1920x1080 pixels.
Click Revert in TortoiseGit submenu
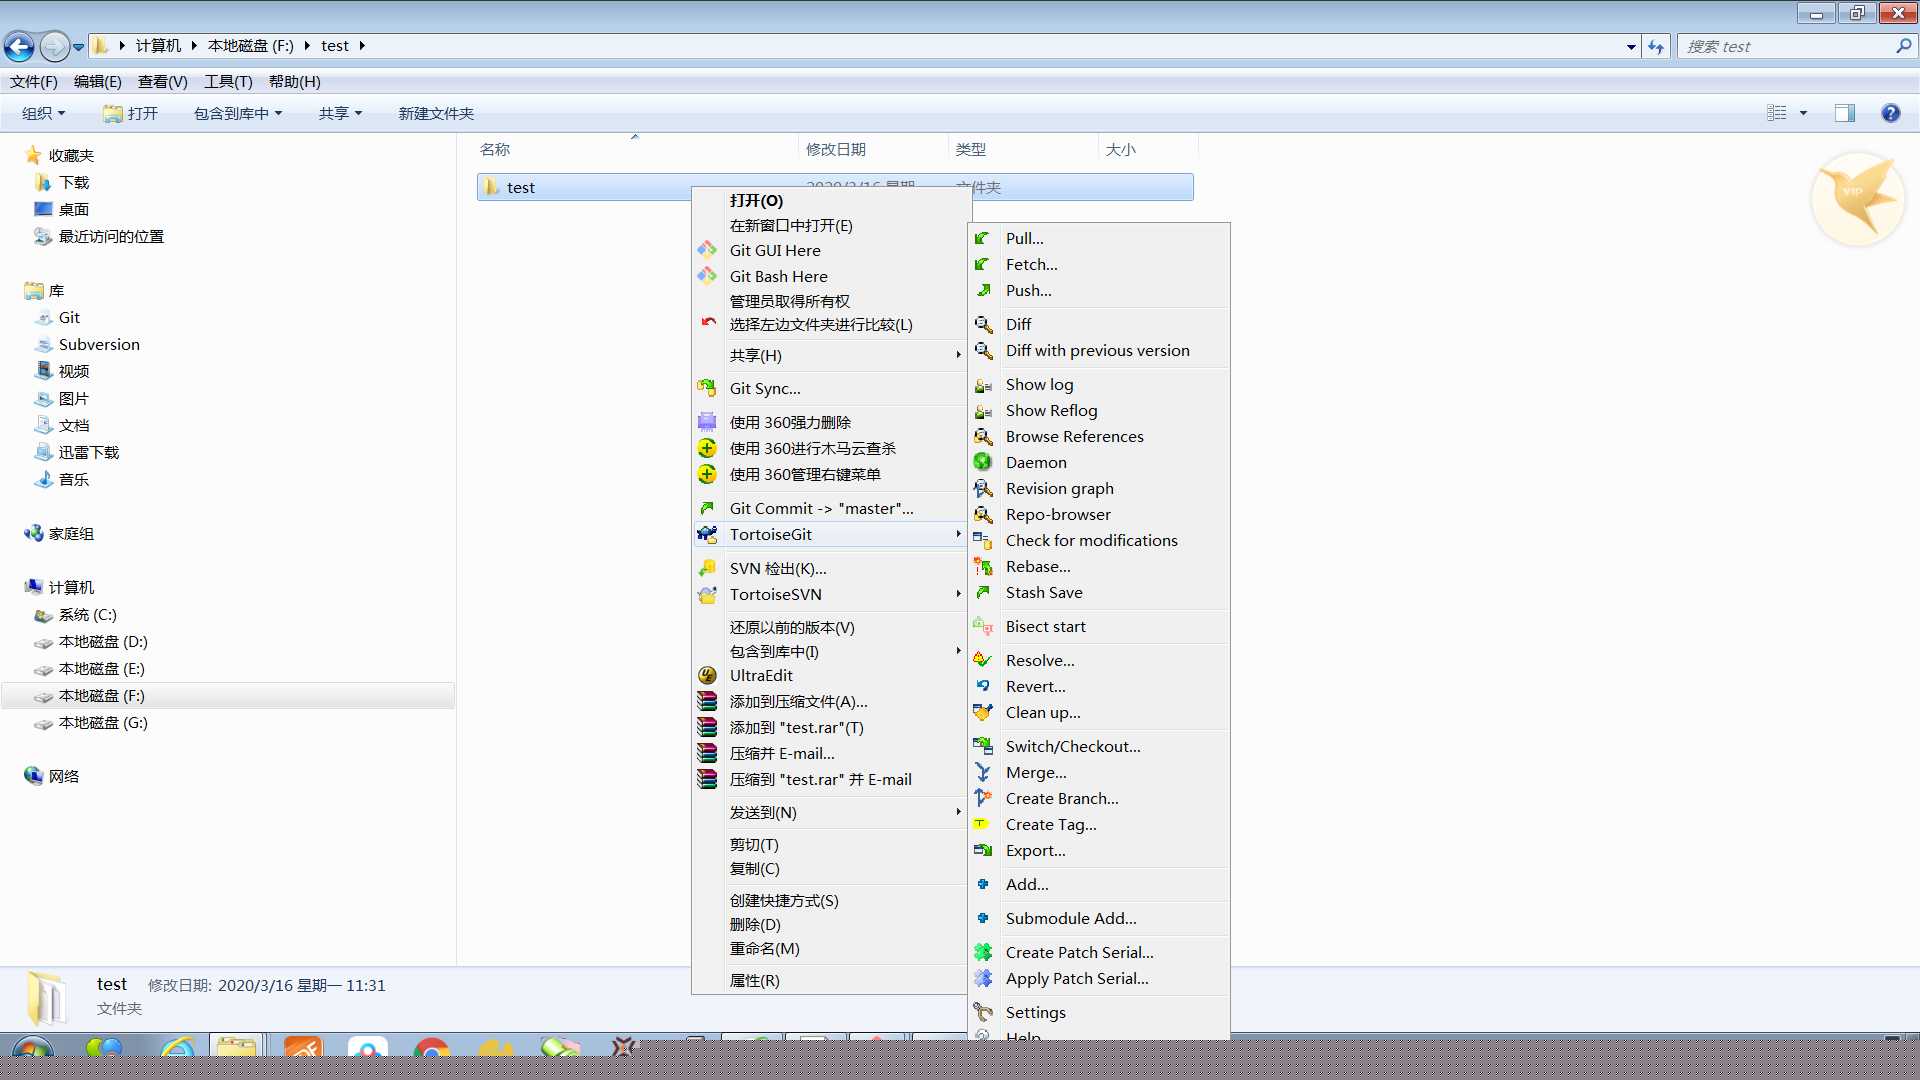click(1034, 686)
